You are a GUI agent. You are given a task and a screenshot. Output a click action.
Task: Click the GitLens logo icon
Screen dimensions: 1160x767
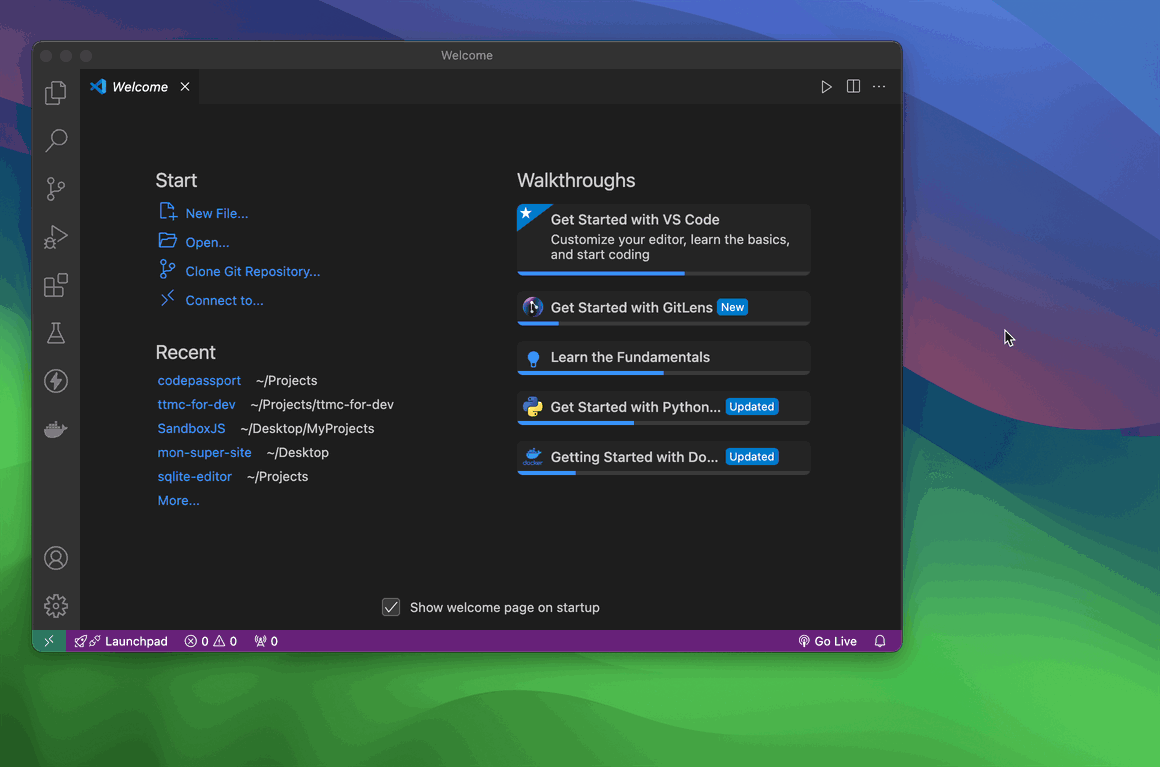click(533, 307)
